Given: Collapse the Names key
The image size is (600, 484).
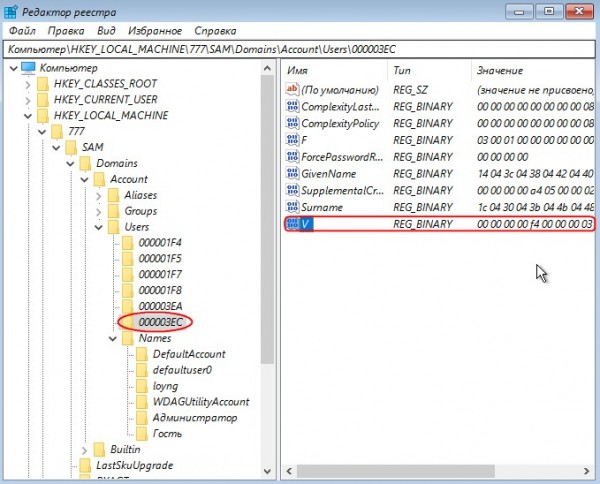Looking at the screenshot, I should [113, 339].
